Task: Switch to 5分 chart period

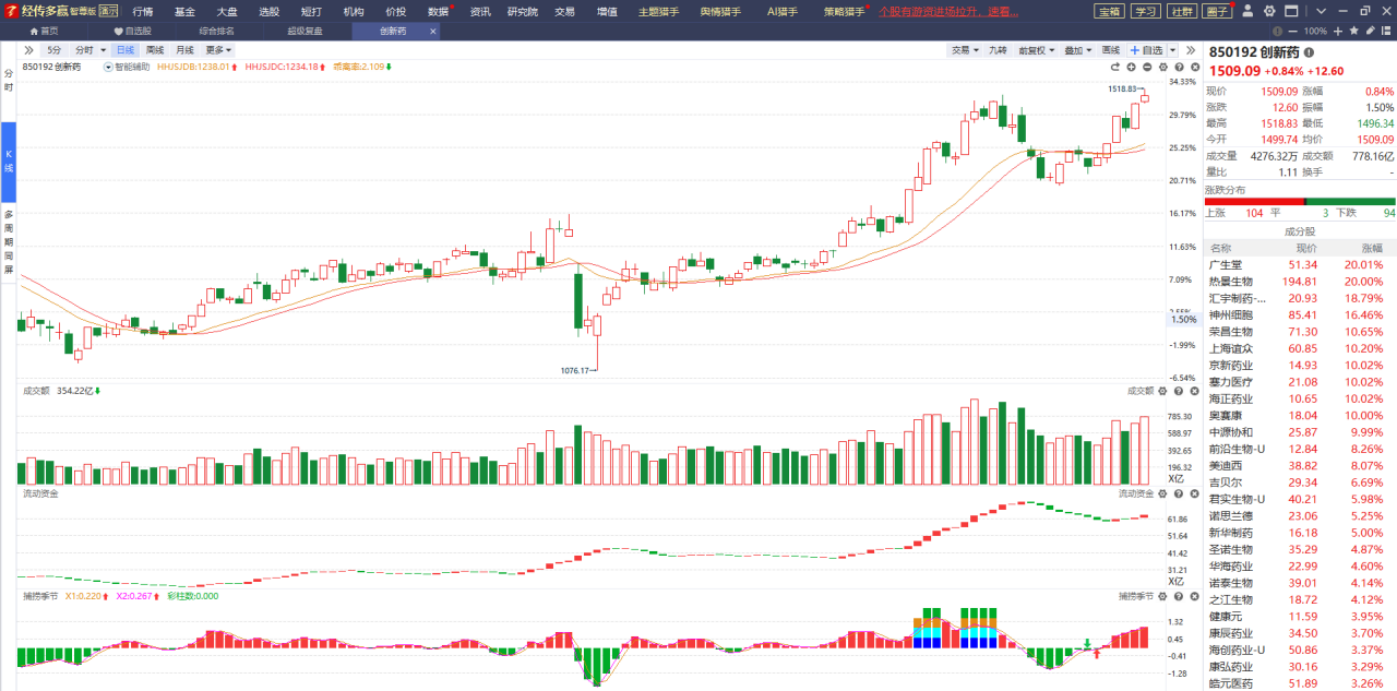Action: (x=54, y=50)
